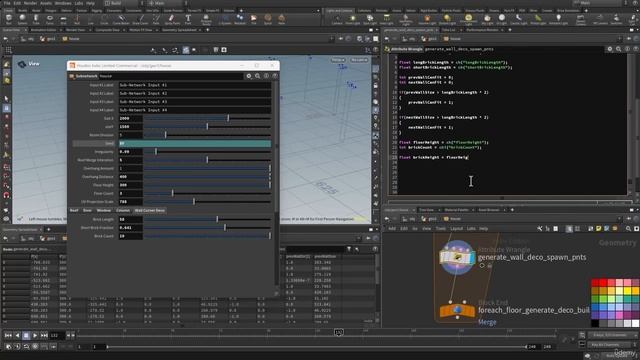Jump to first frame in playbar
The height and width of the screenshot is (360, 640).
8,336
